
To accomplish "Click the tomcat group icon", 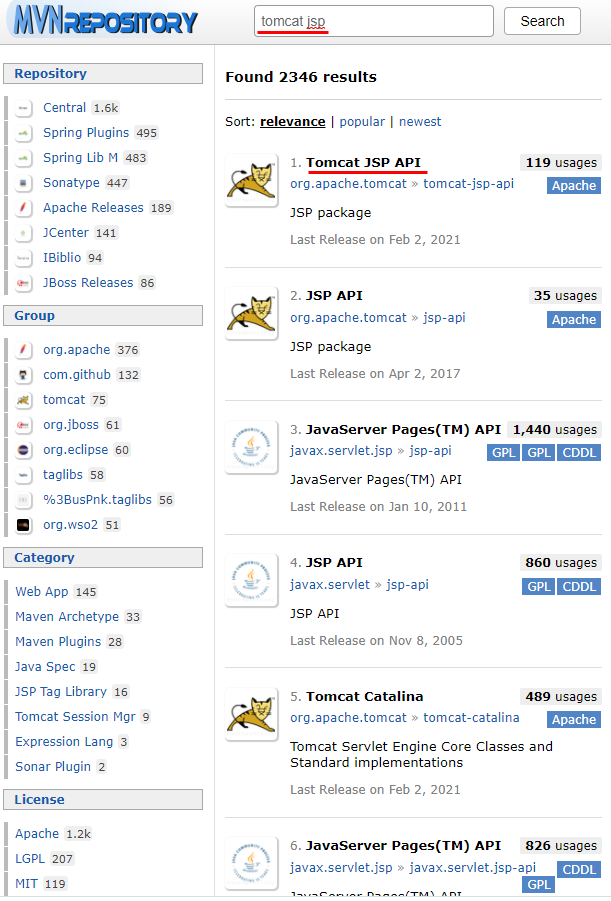I will click(23, 400).
